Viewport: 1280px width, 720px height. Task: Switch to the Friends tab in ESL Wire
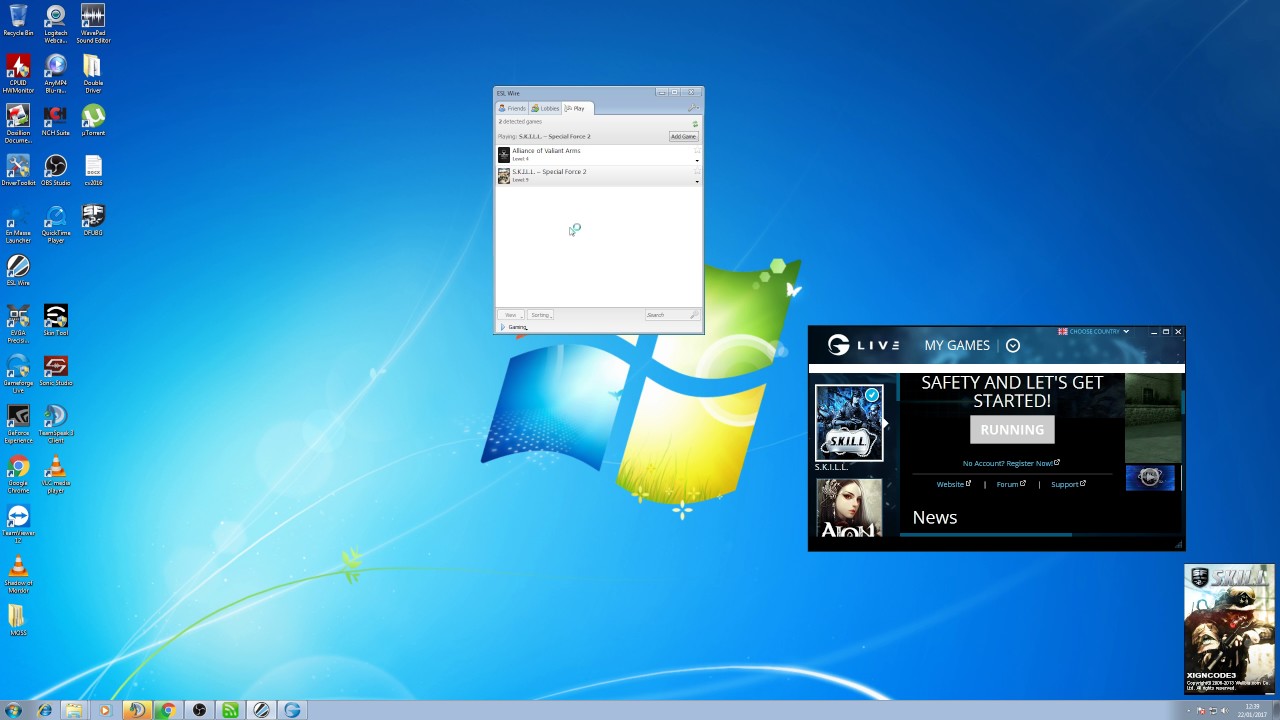pos(512,108)
